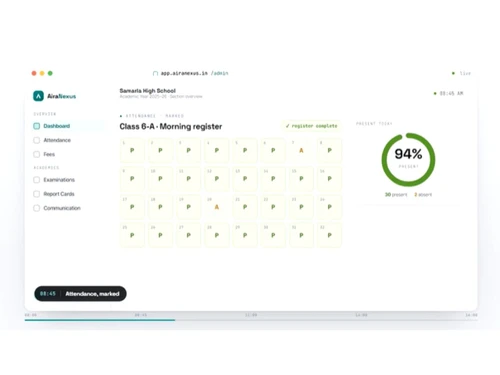Click the Attendance, marked notification pill
Viewport: 500px width, 375px height.
(x=80, y=294)
